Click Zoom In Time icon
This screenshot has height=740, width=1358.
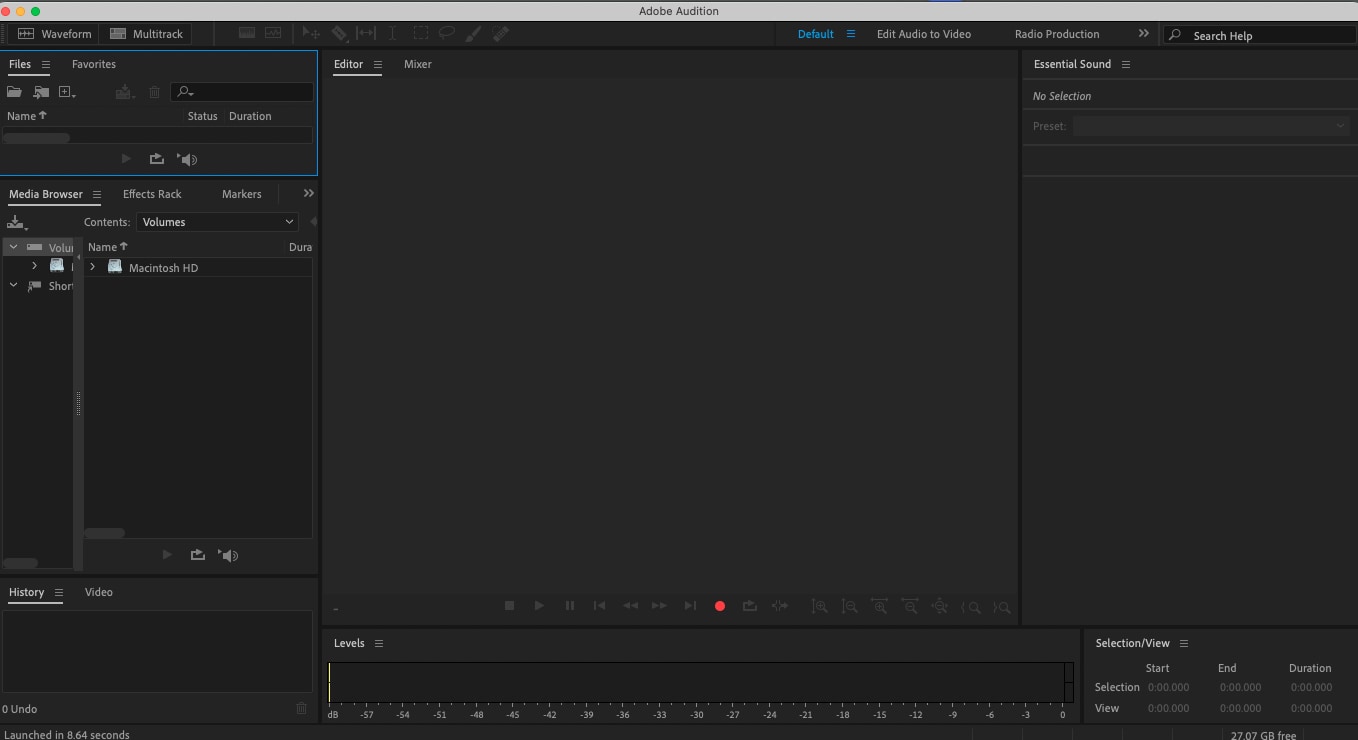tap(880, 606)
